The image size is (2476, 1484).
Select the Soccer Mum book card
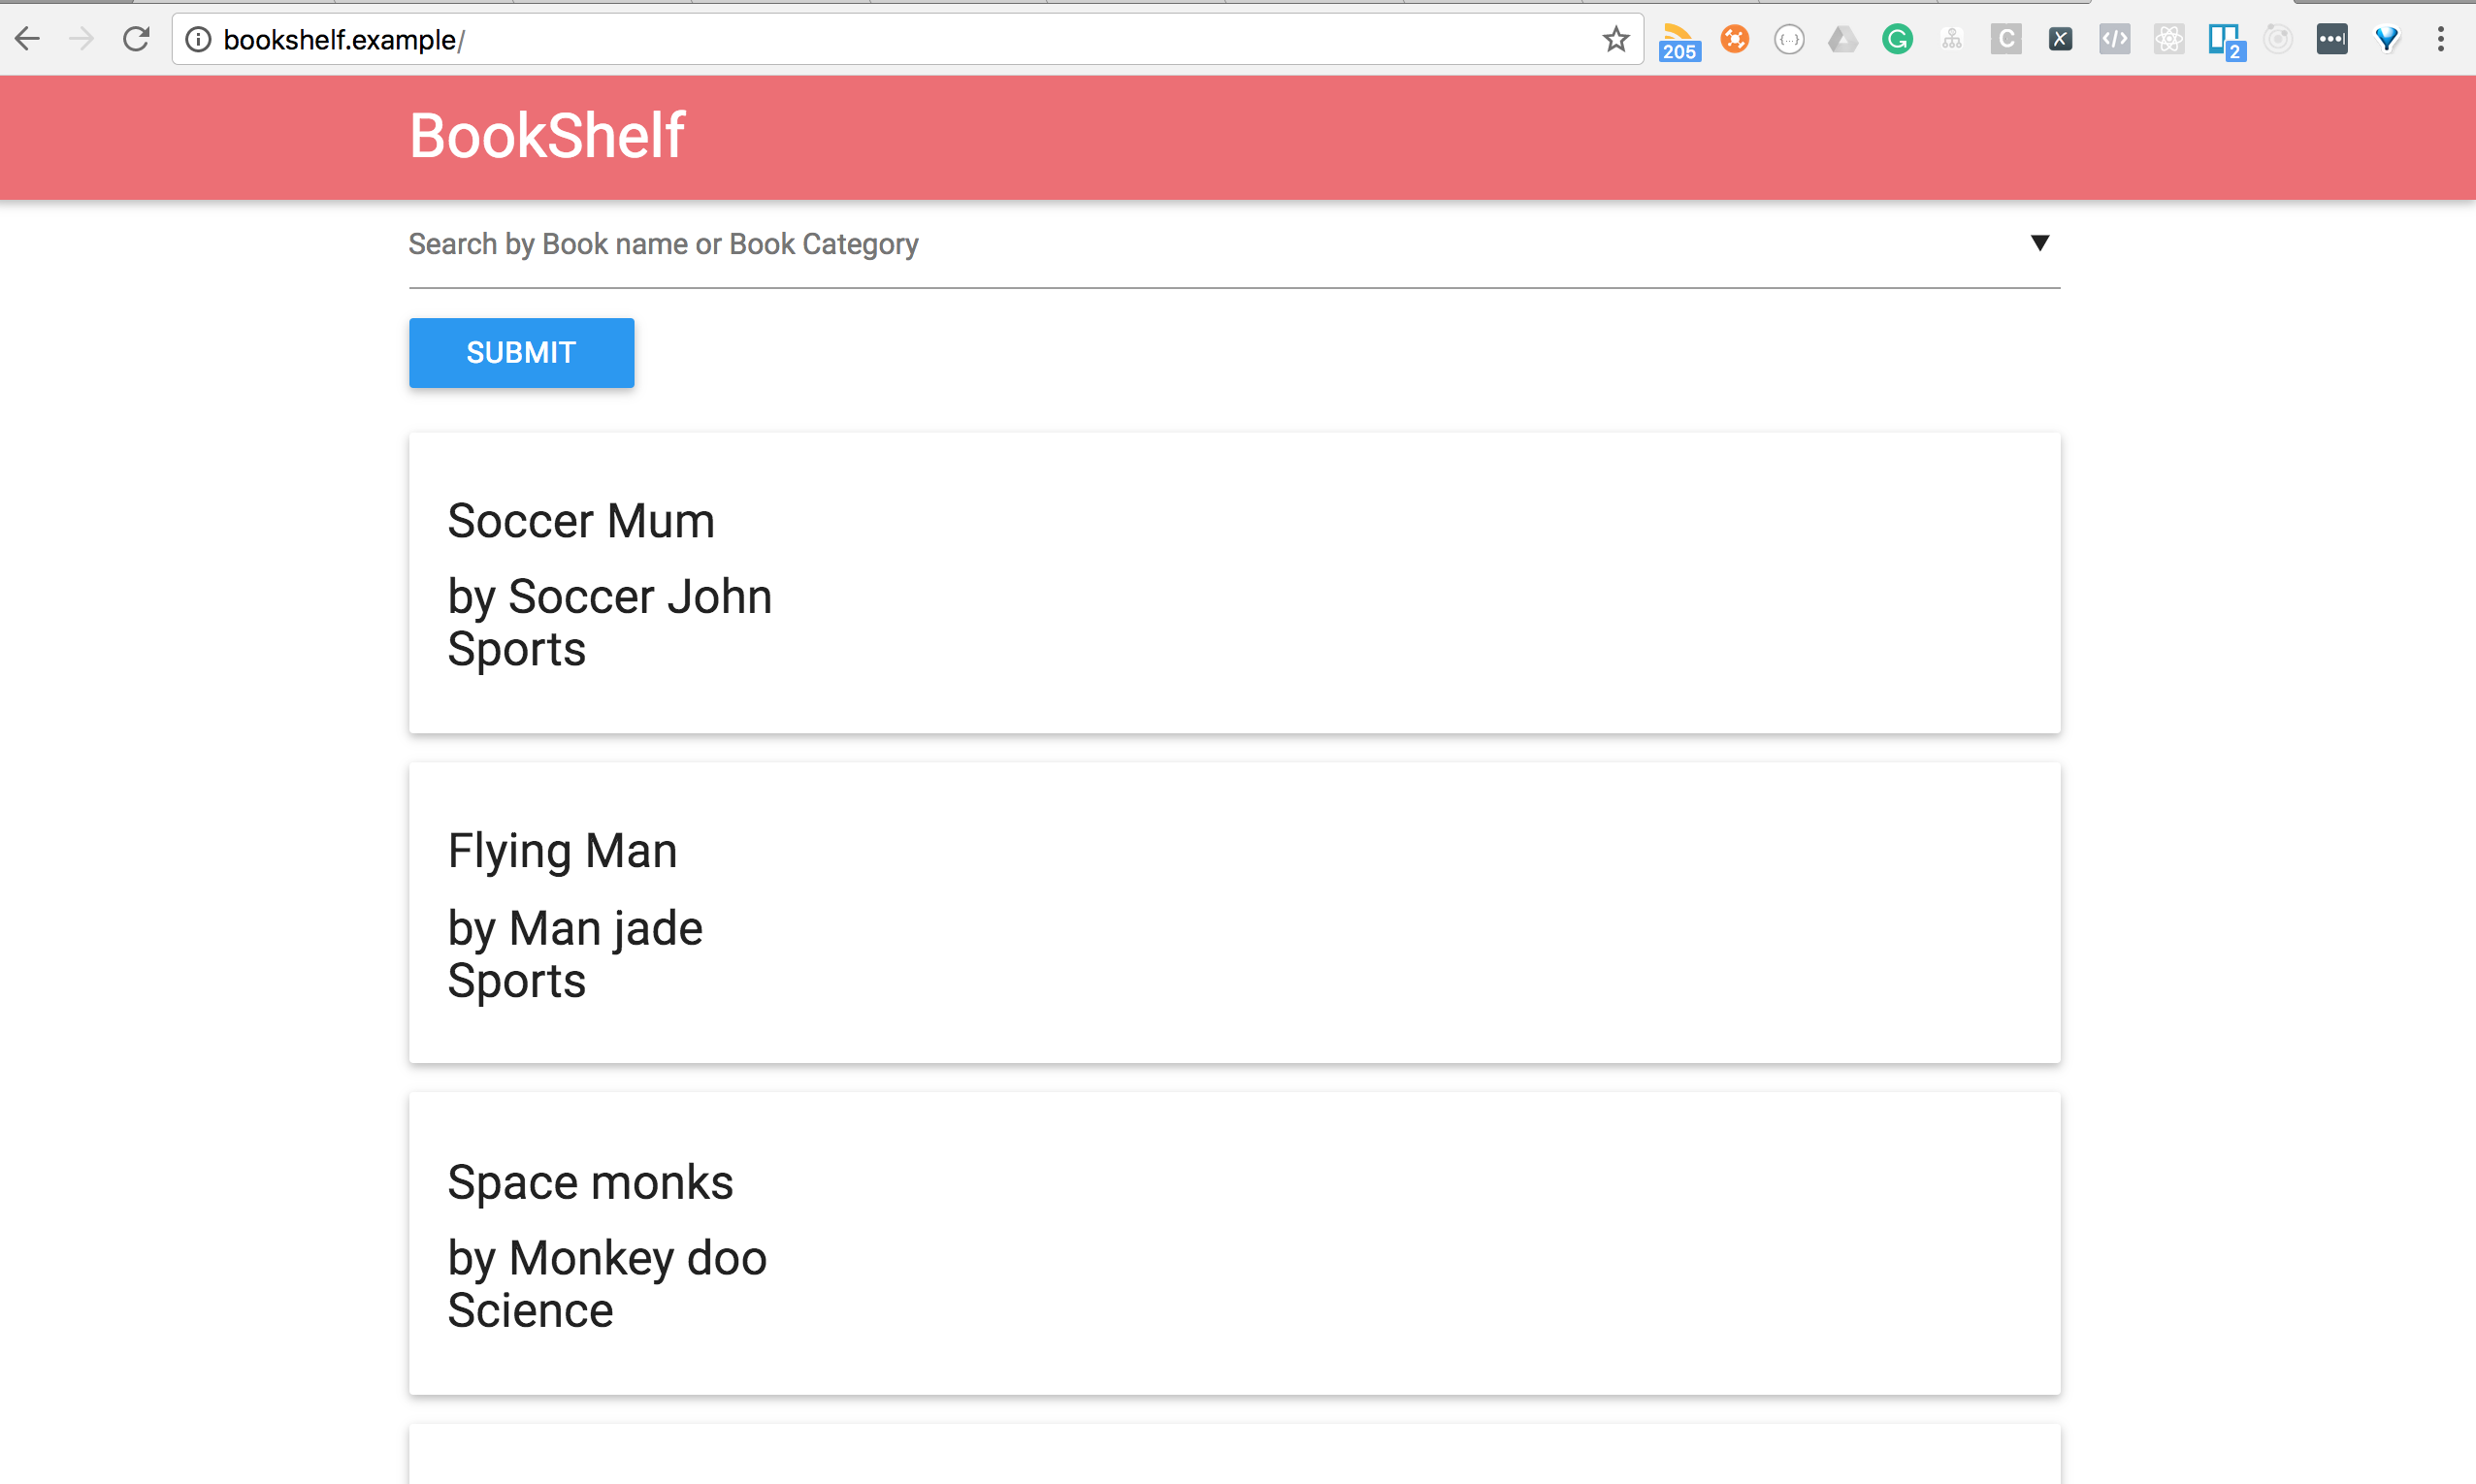[1234, 583]
